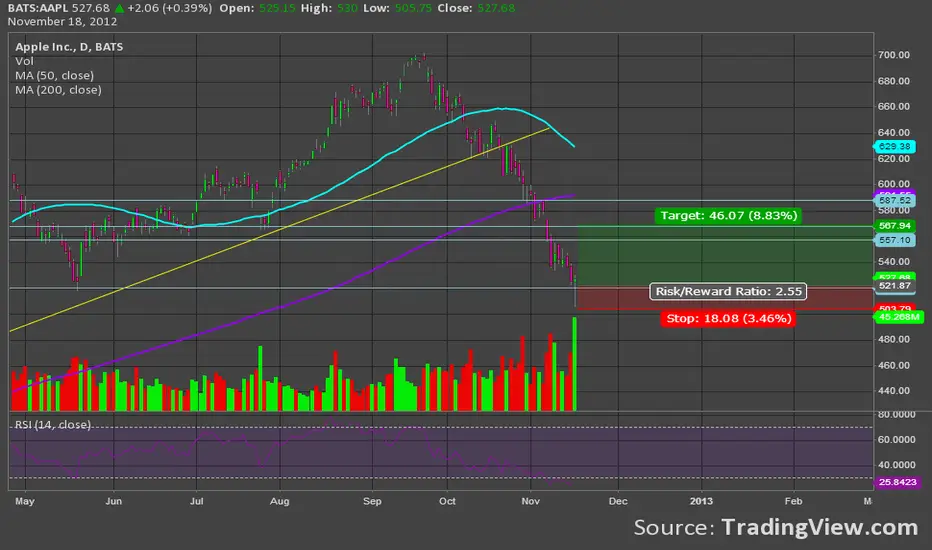
Task: Click Feb on the time axis
Action: pos(793,501)
